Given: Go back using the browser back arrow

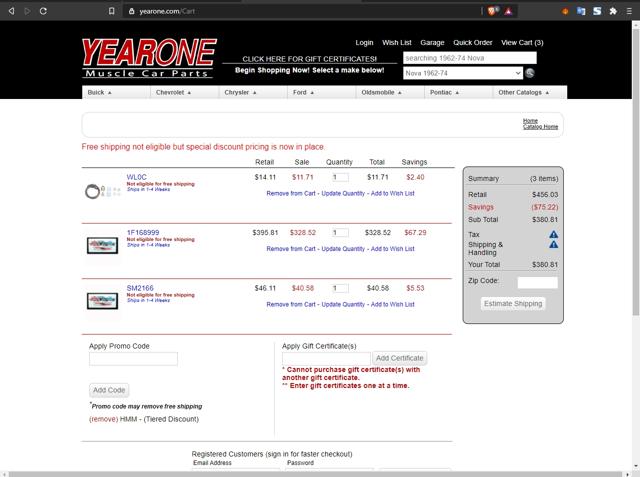Looking at the screenshot, I should pyautogui.click(x=11, y=11).
